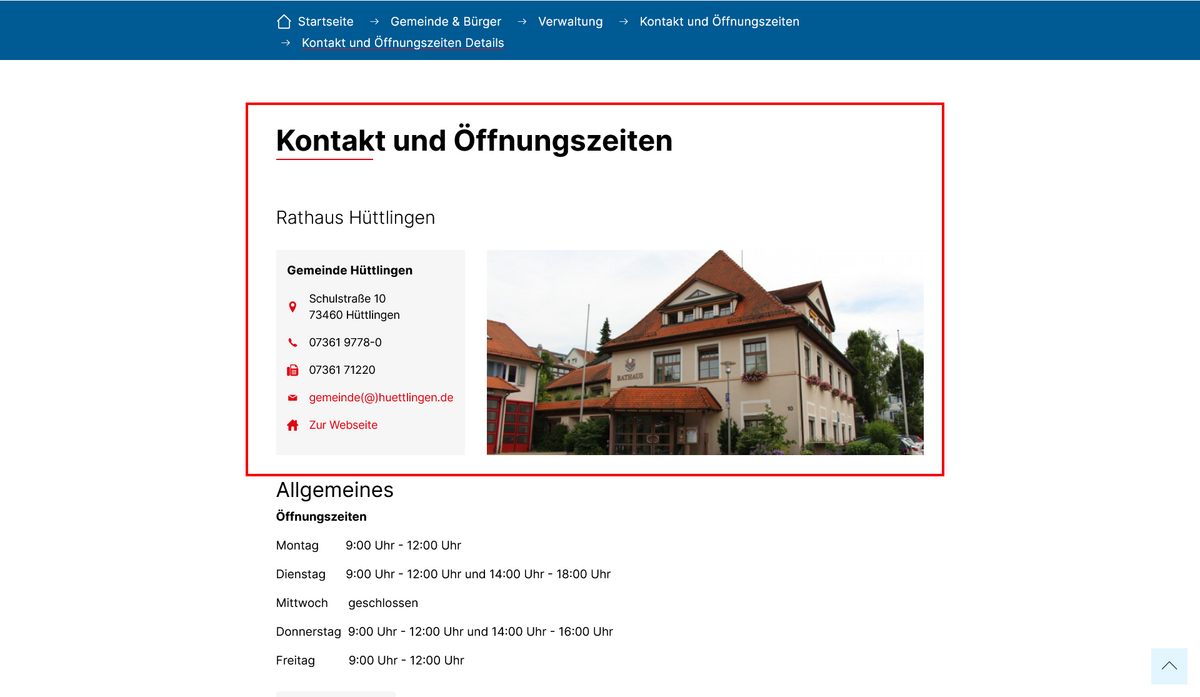Click 'Kontakt und Öffnungszeiten Details' breadcrumb

[x=403, y=43]
